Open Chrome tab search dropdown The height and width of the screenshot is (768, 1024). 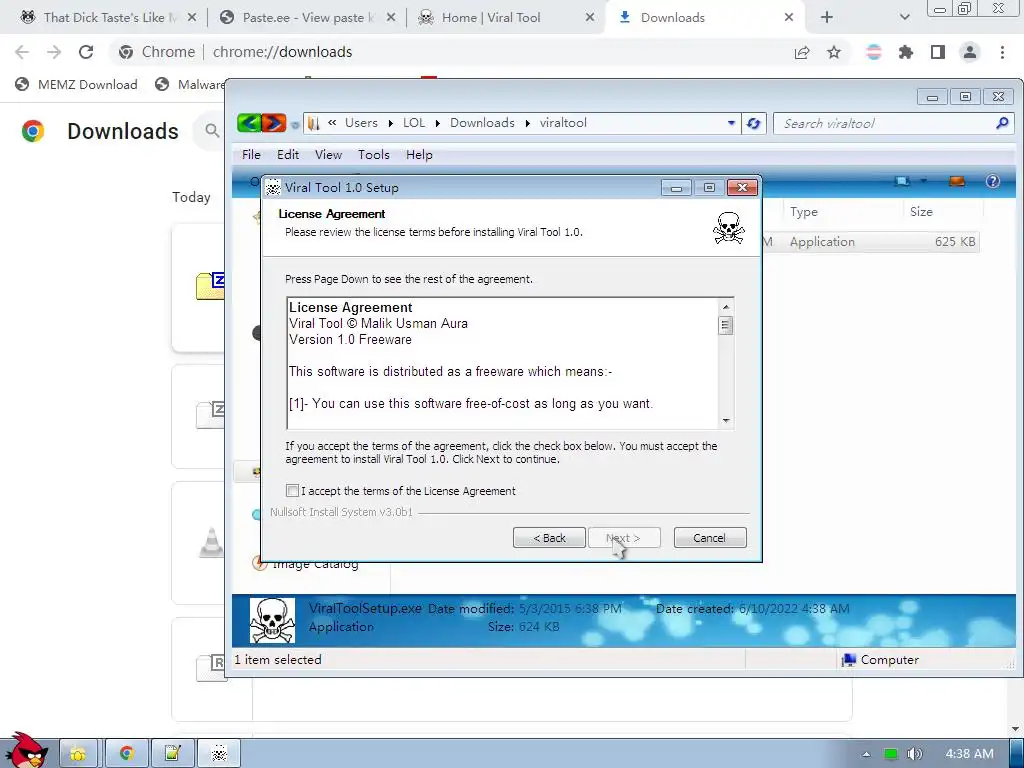click(904, 18)
